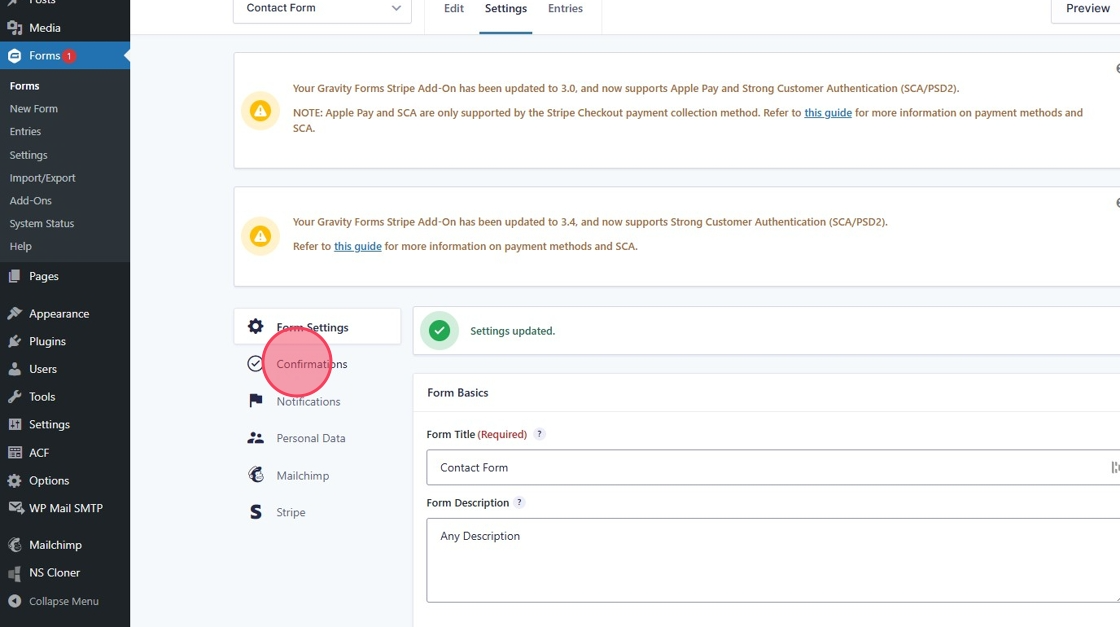Open Help submenu link
The height and width of the screenshot is (627, 1120).
point(21,246)
